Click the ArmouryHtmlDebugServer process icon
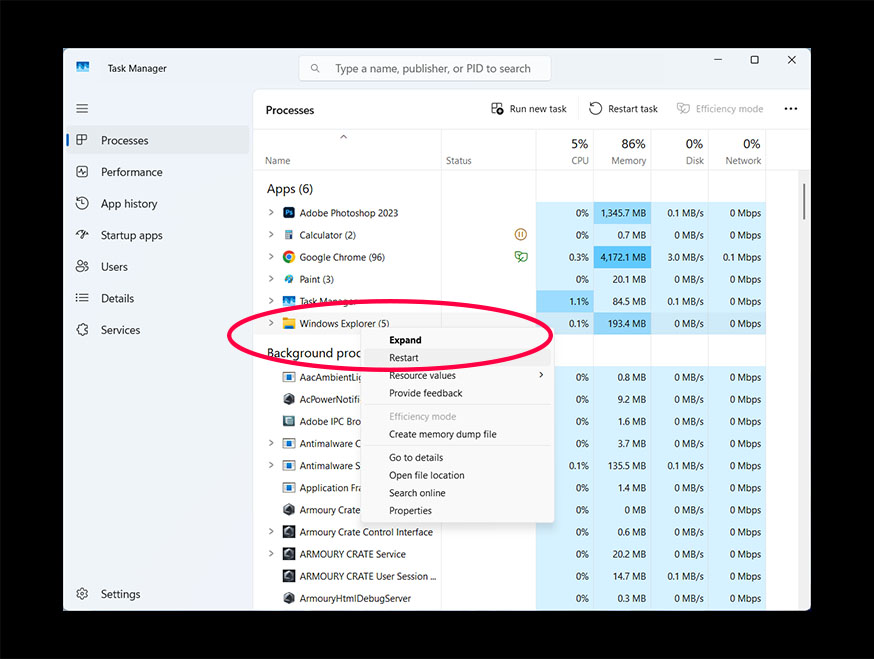The height and width of the screenshot is (659, 874). pos(289,598)
